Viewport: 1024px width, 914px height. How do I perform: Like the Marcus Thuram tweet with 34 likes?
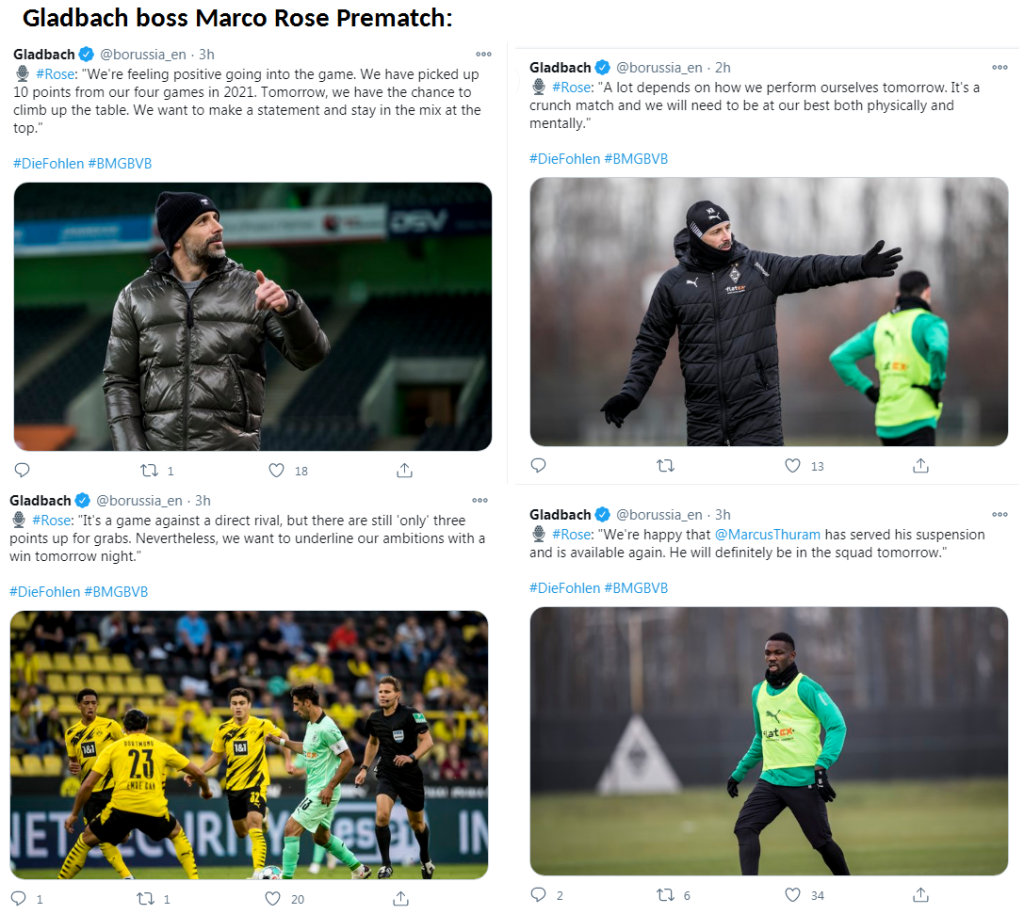click(792, 894)
